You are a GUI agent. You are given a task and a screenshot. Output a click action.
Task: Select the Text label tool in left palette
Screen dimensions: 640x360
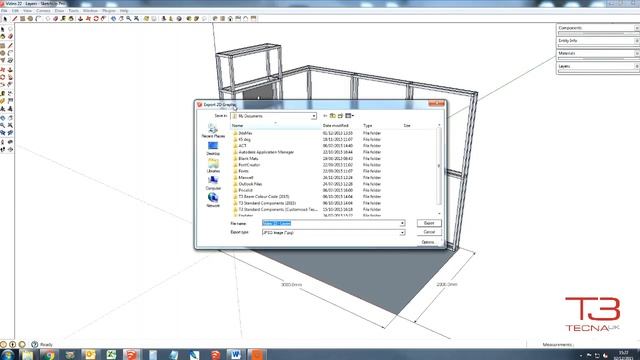tap(10, 101)
